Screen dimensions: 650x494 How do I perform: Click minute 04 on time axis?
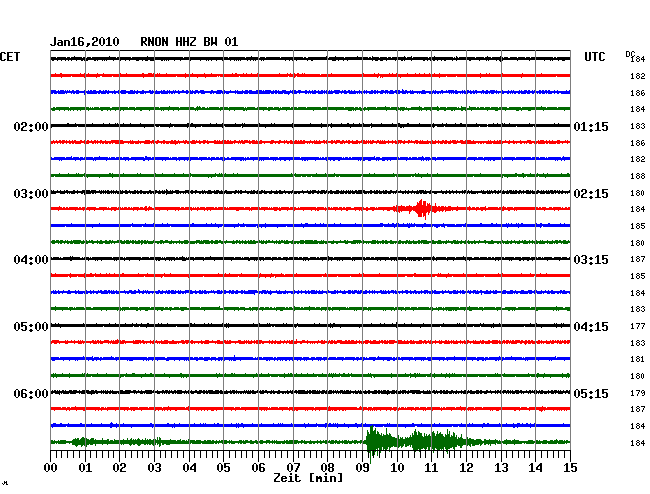(x=189, y=467)
